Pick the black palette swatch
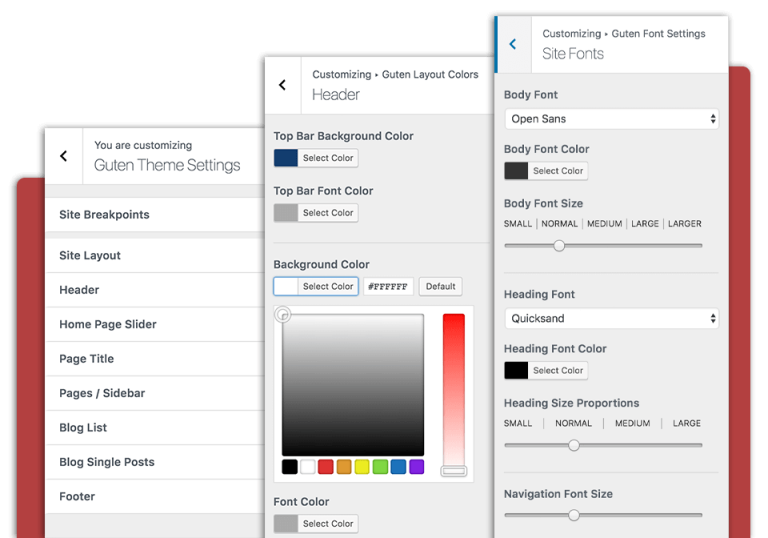Image resolution: width=768 pixels, height=538 pixels. [x=289, y=466]
